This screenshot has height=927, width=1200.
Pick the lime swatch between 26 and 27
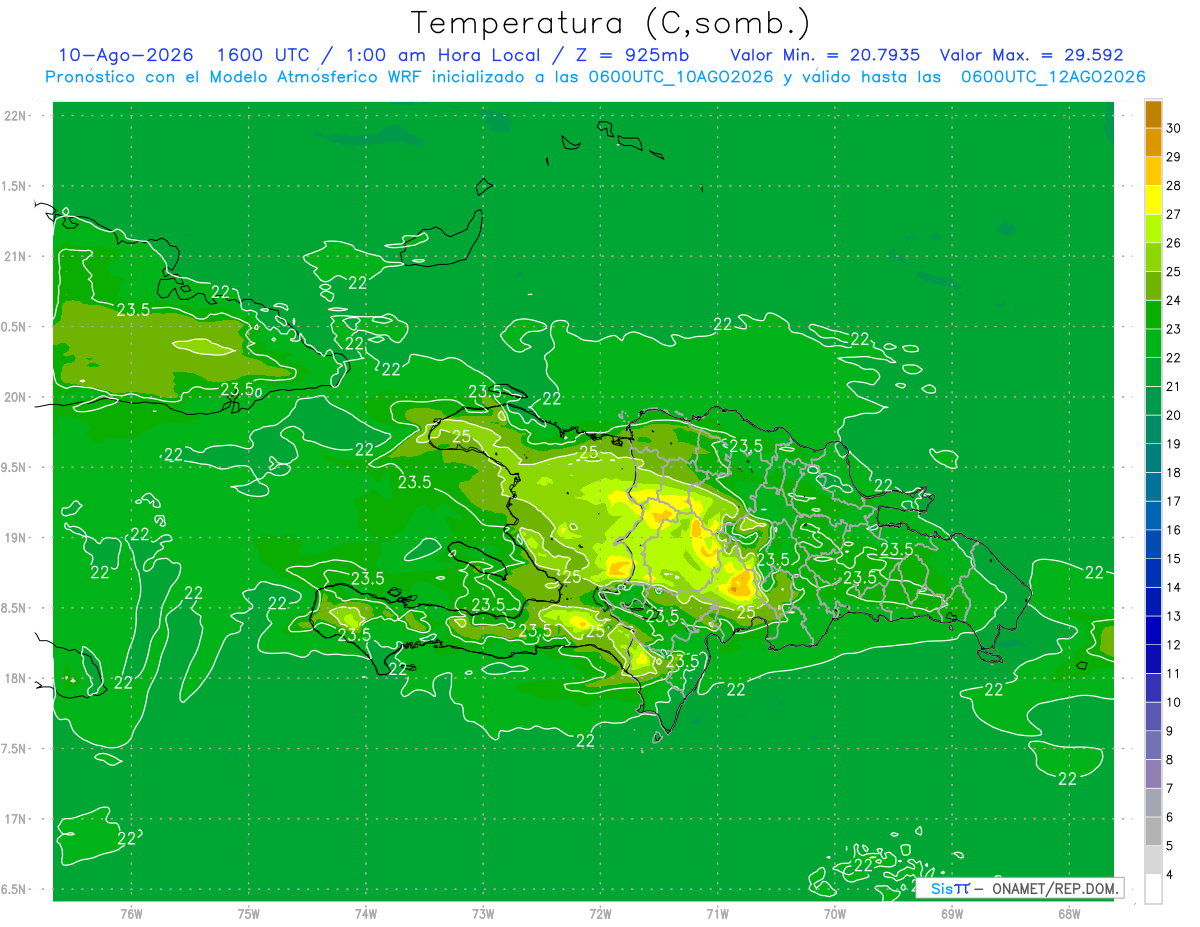coord(1153,229)
